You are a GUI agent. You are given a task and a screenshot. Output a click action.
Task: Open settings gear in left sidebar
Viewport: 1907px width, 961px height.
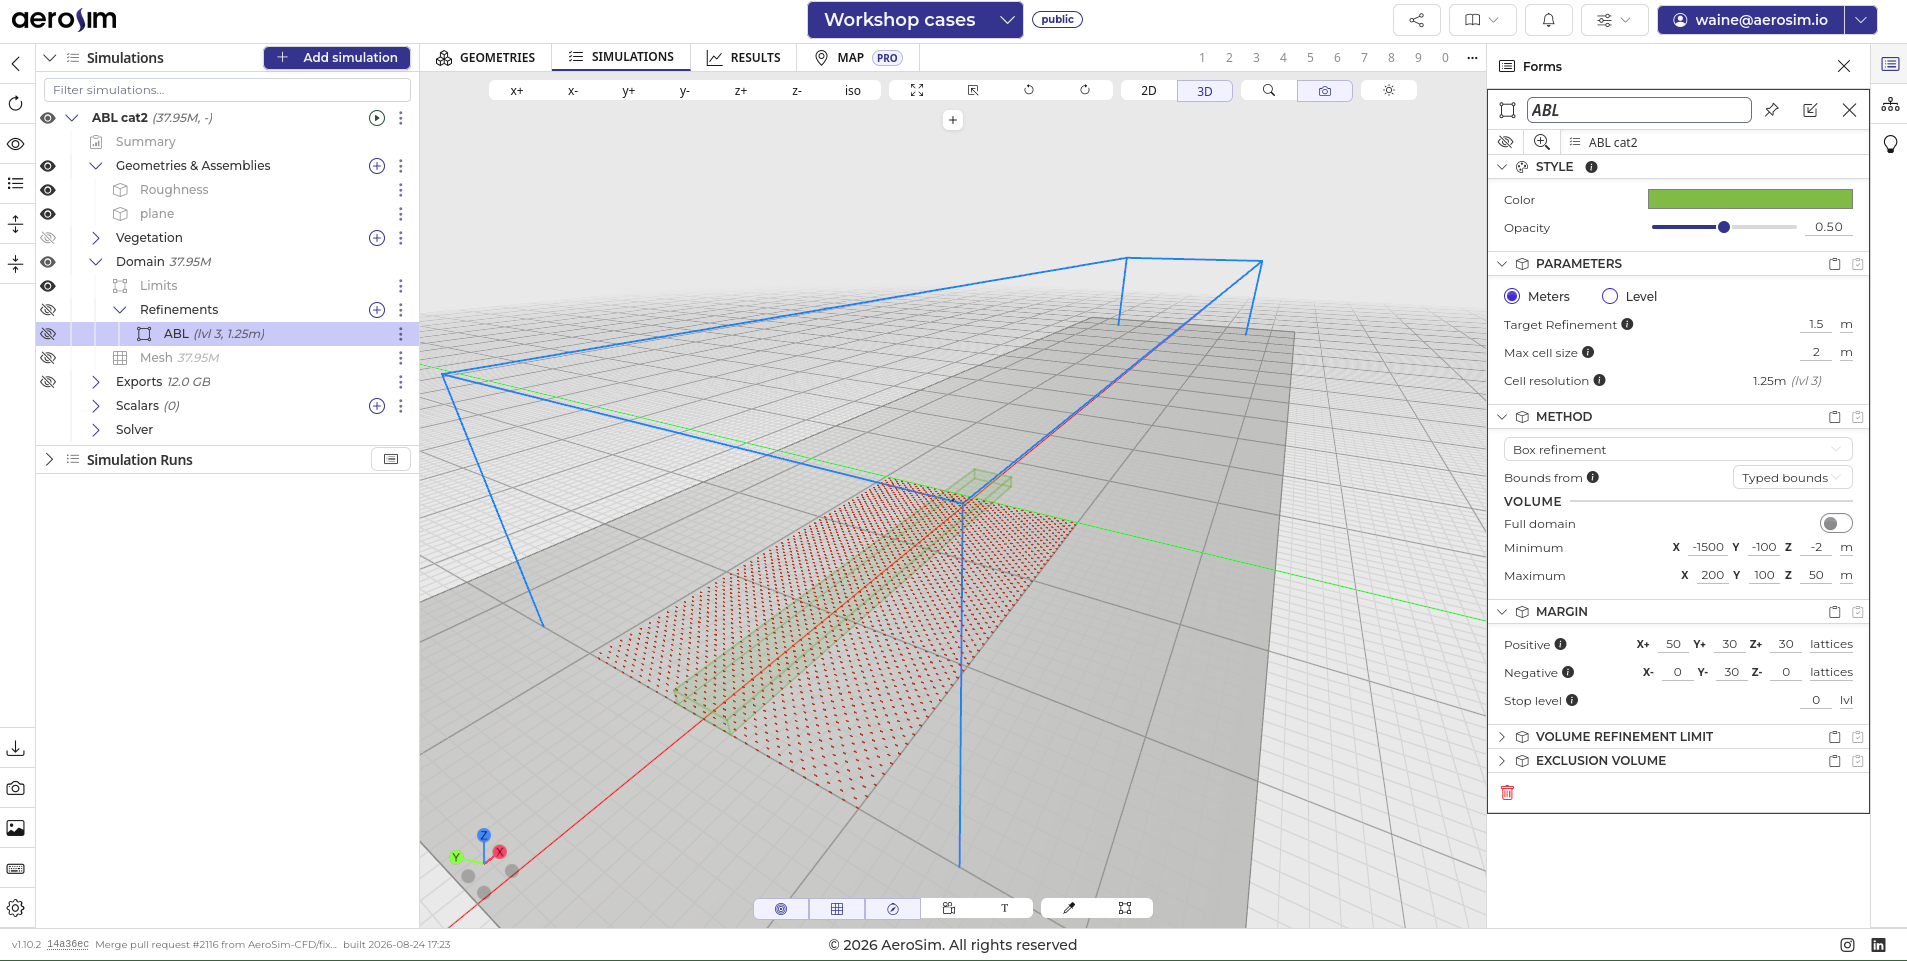tap(16, 908)
